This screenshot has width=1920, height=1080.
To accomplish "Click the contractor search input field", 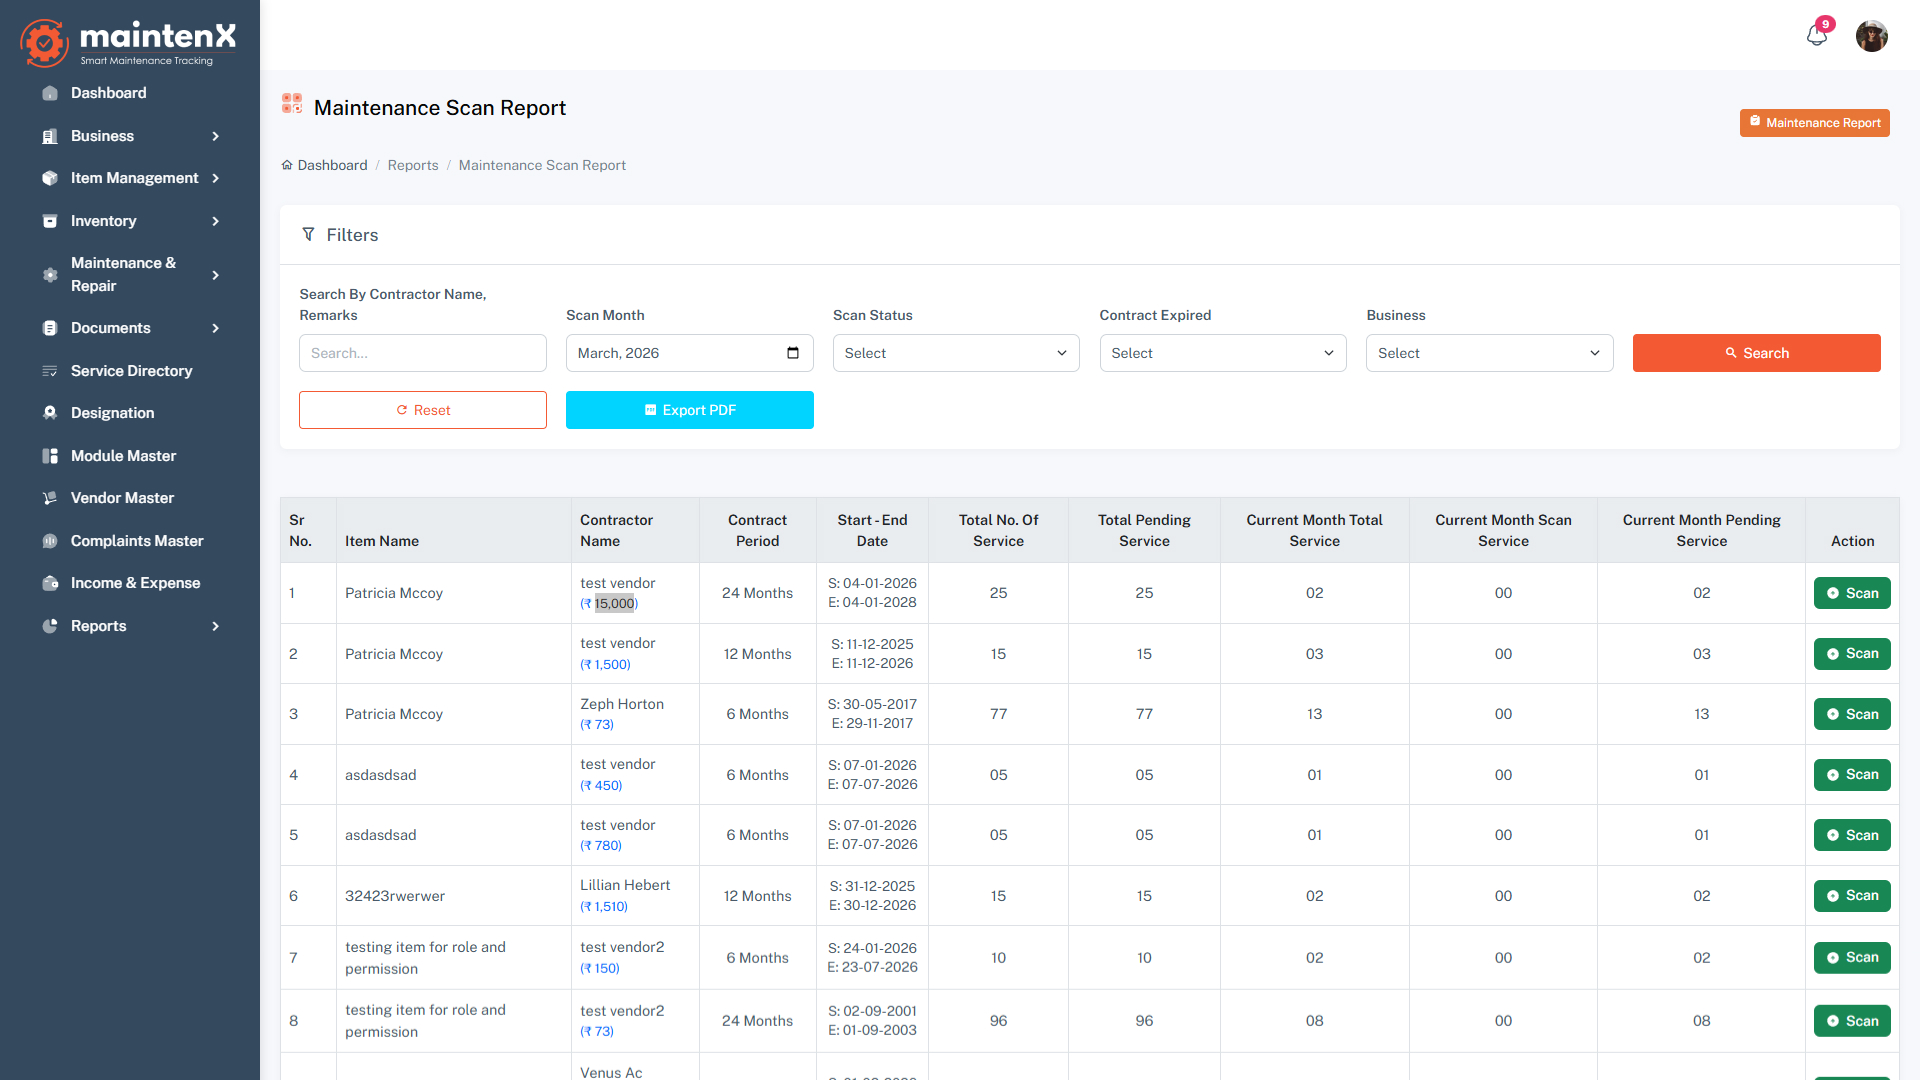I will (x=422, y=352).
